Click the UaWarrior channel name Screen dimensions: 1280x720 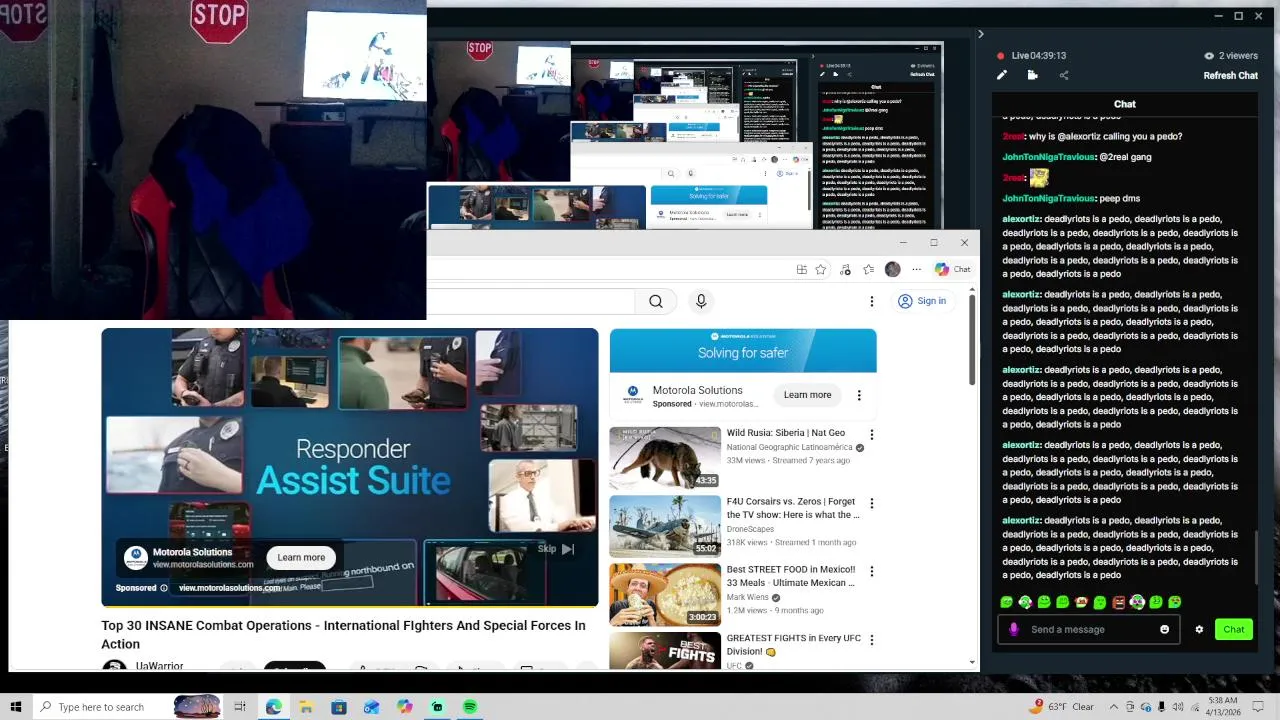(x=160, y=666)
